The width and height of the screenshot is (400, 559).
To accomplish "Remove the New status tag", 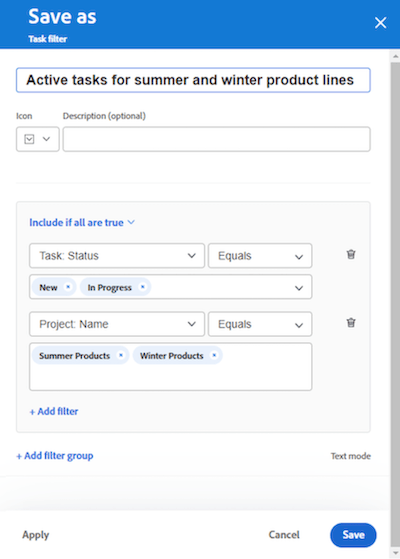I will 68,287.
